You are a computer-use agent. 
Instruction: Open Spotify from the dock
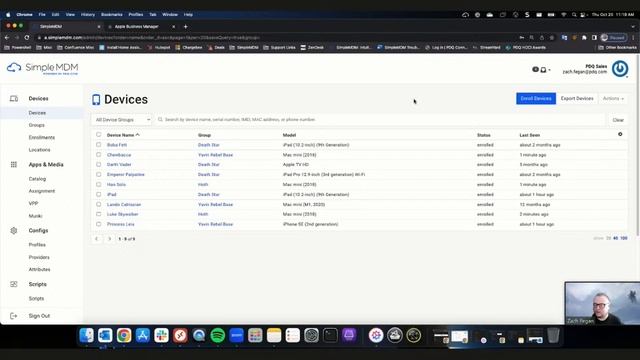(218, 336)
